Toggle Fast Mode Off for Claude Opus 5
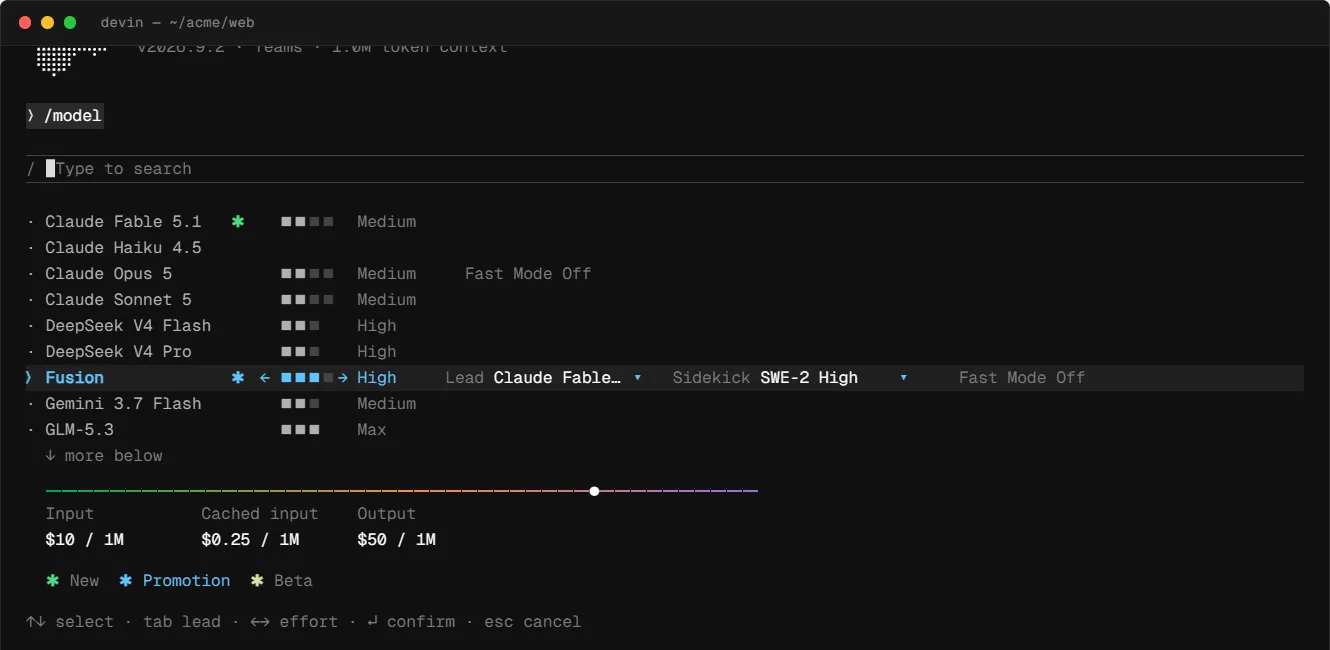Image resolution: width=1330 pixels, height=650 pixels. 528,273
